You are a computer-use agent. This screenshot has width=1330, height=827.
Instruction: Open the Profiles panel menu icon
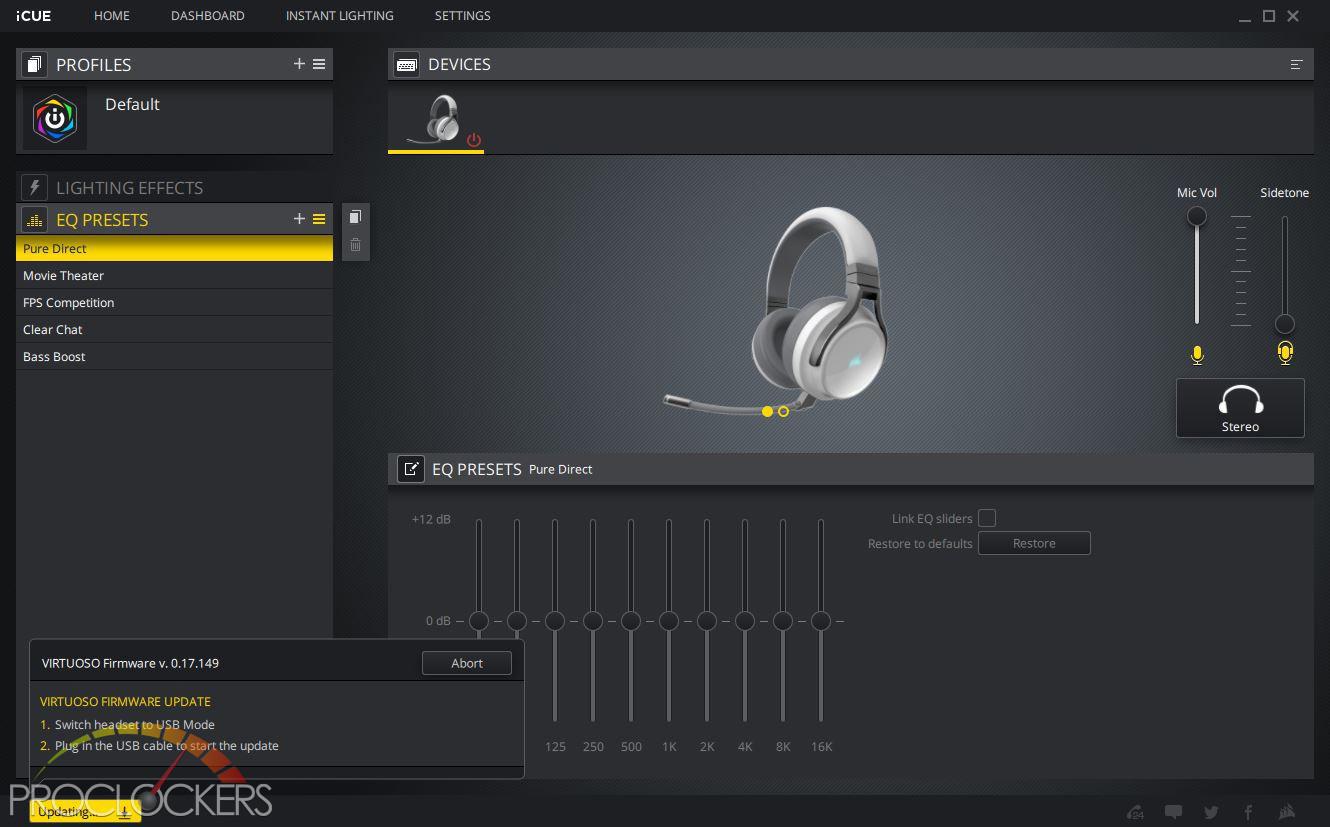coord(319,64)
